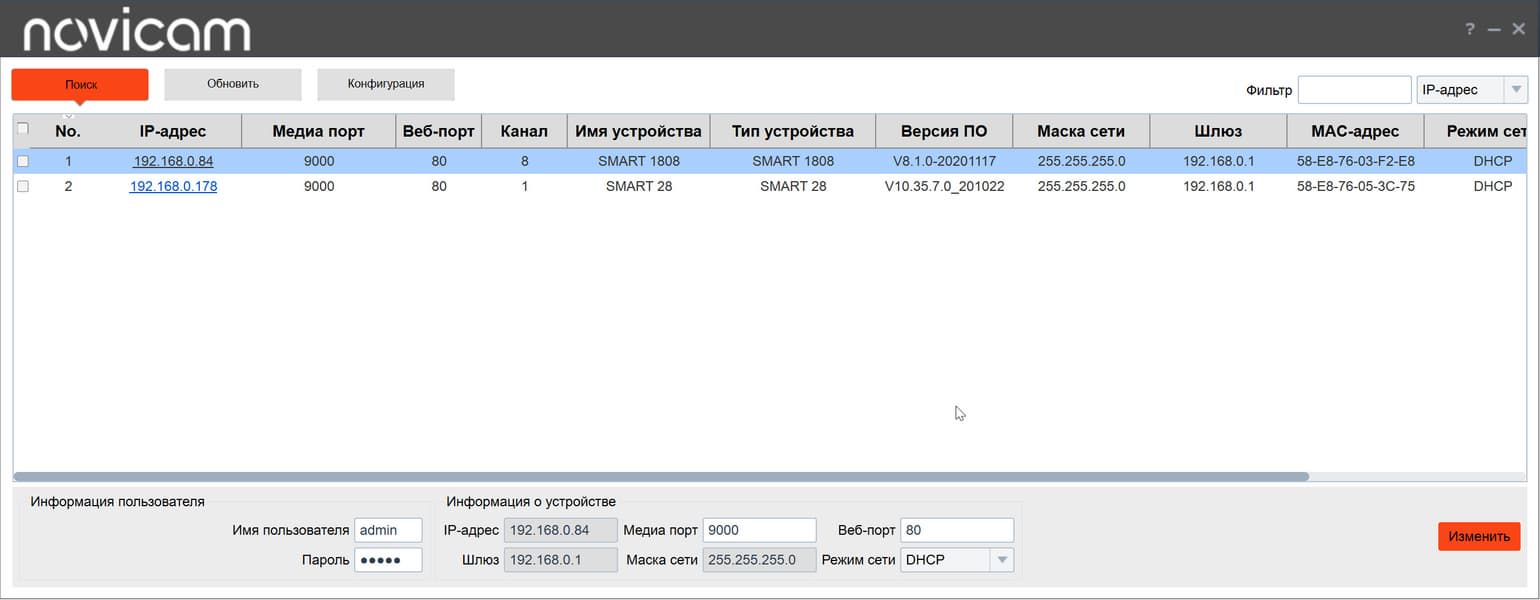Select firmware cell V8.1.0-20201117
Image resolution: width=1540 pixels, height=600 pixels.
click(944, 161)
